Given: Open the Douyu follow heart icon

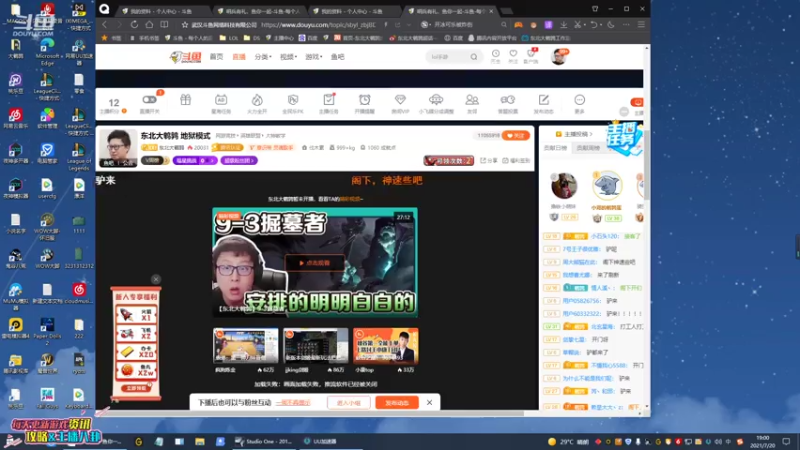Looking at the screenshot, I should point(513,56).
